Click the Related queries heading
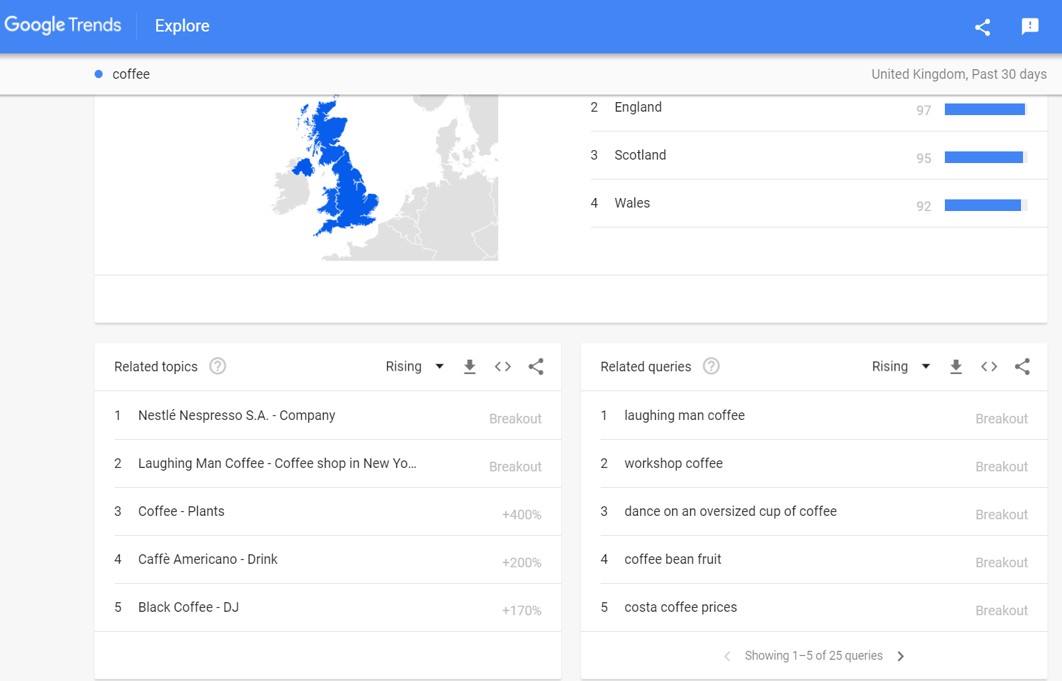 (x=645, y=367)
